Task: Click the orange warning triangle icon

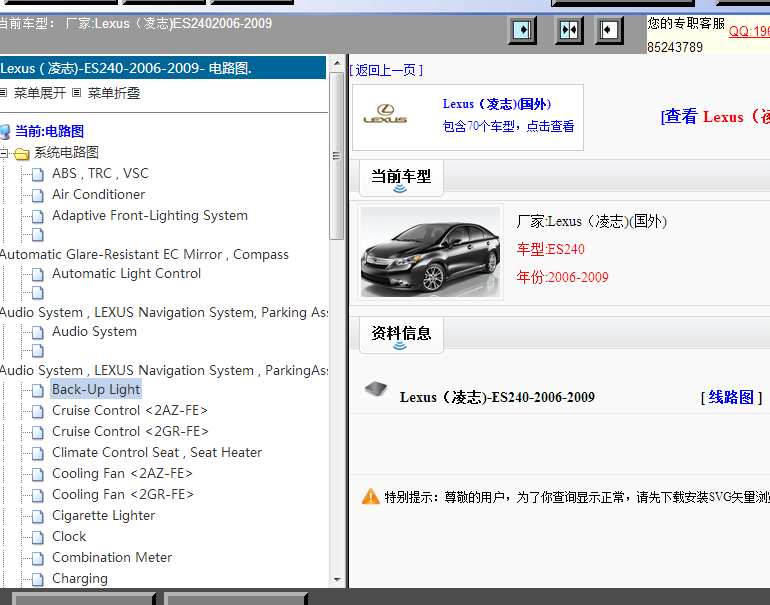Action: click(x=371, y=496)
